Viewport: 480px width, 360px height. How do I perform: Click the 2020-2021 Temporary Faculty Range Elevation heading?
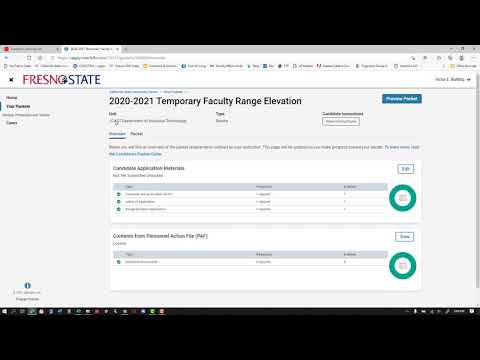tap(205, 101)
